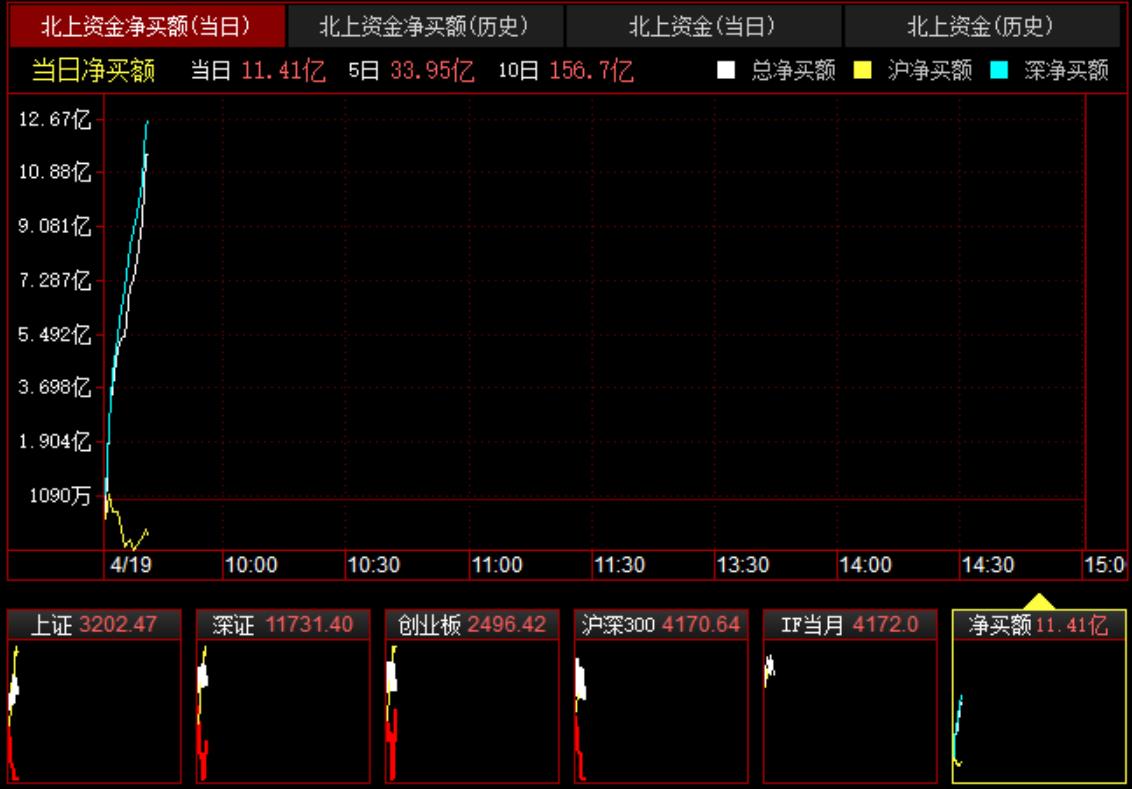Click the 13:30 time axis label
The image size is (1132, 789).
pos(743,565)
